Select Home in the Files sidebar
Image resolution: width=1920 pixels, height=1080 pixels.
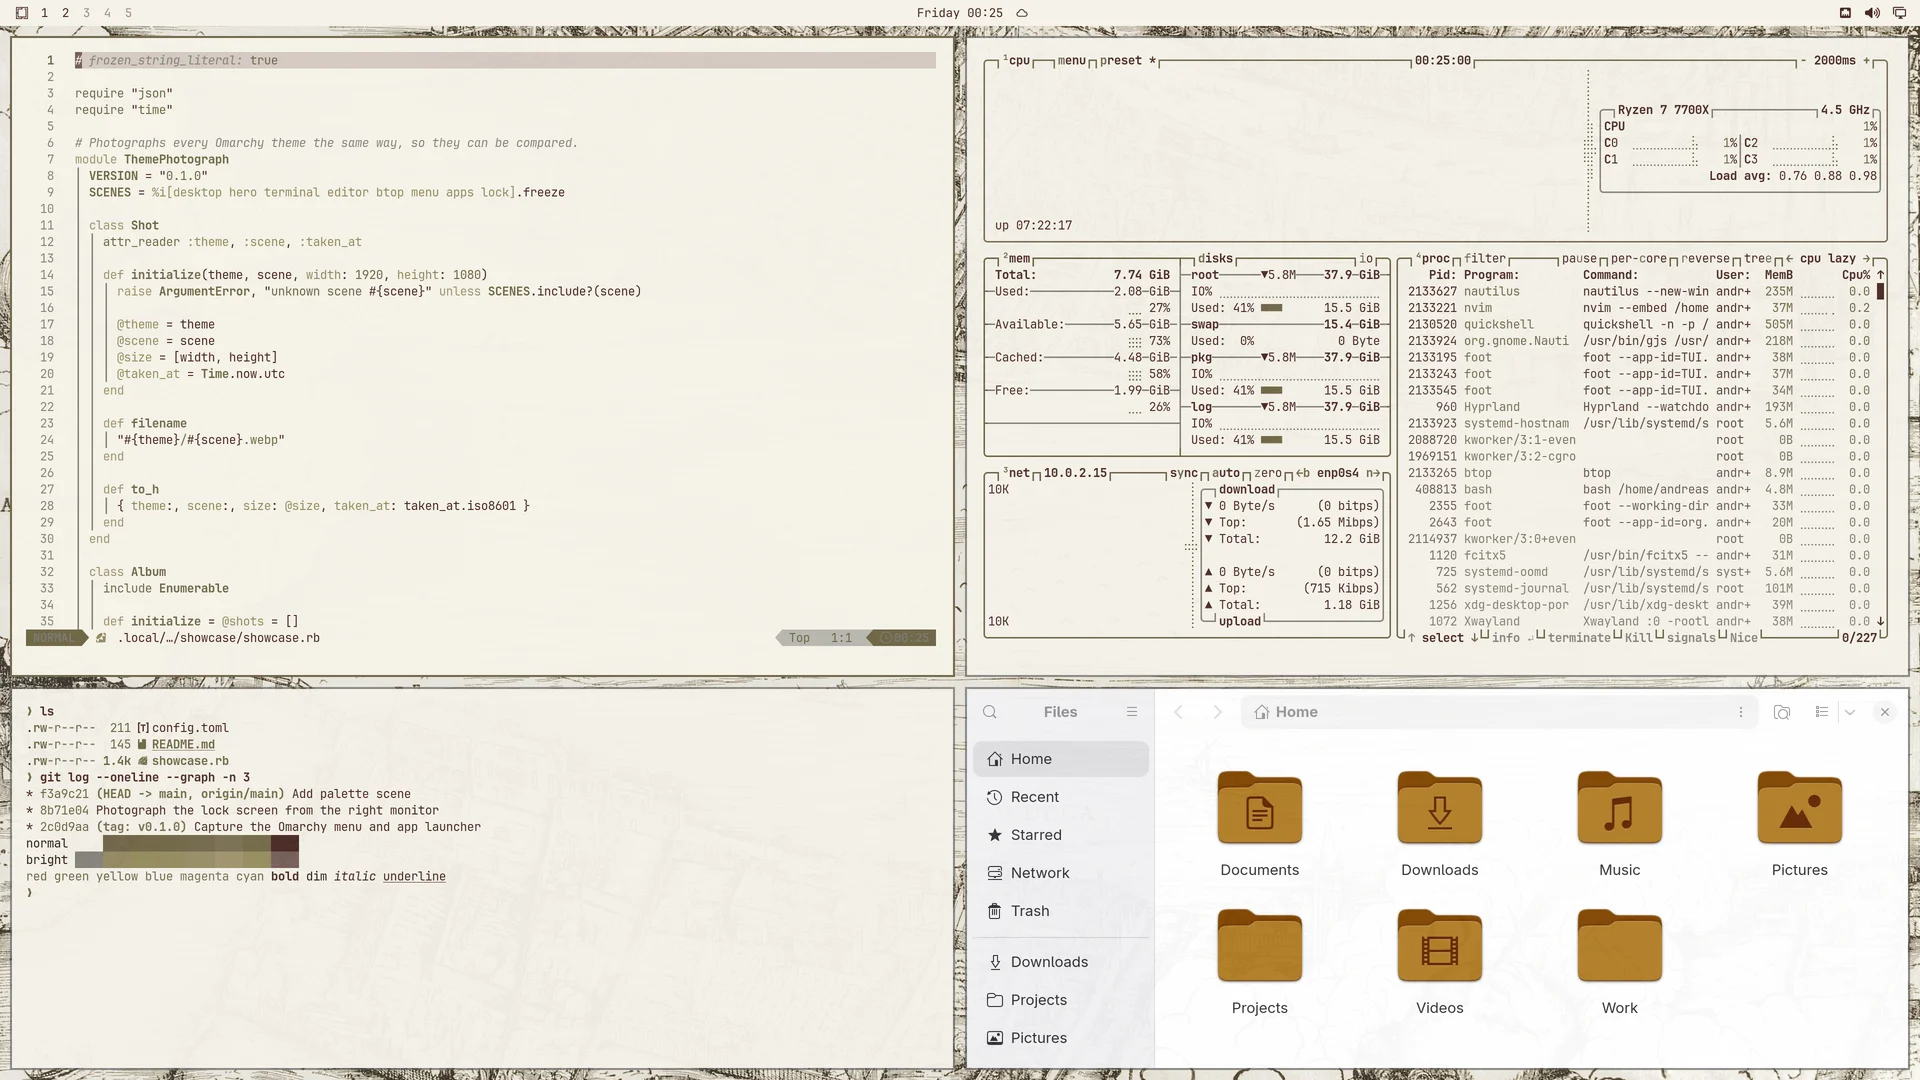click(x=1060, y=759)
